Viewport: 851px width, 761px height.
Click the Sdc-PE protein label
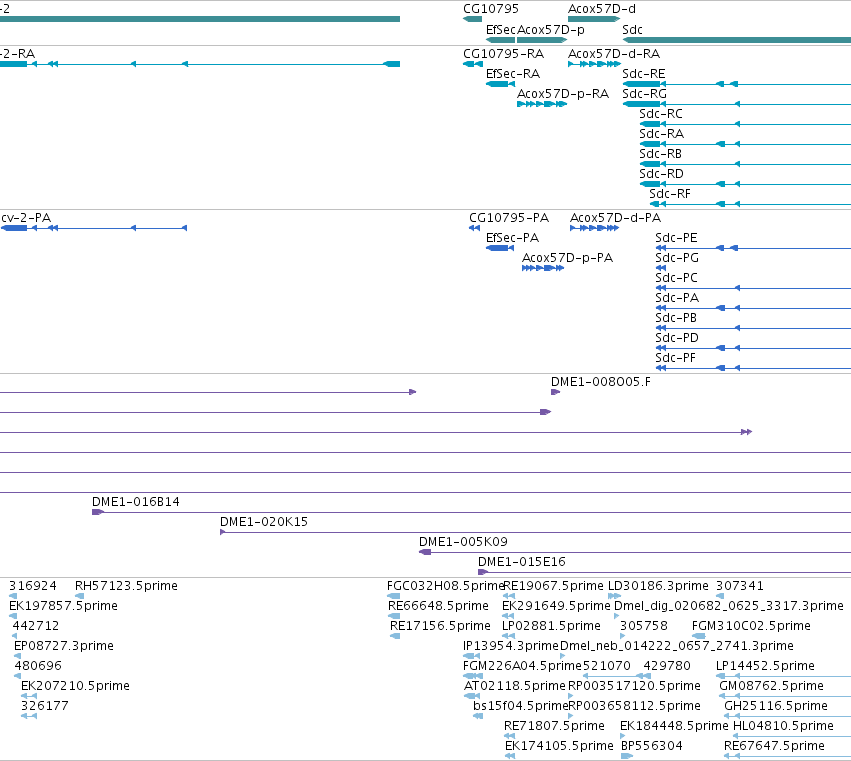pyautogui.click(x=676, y=238)
